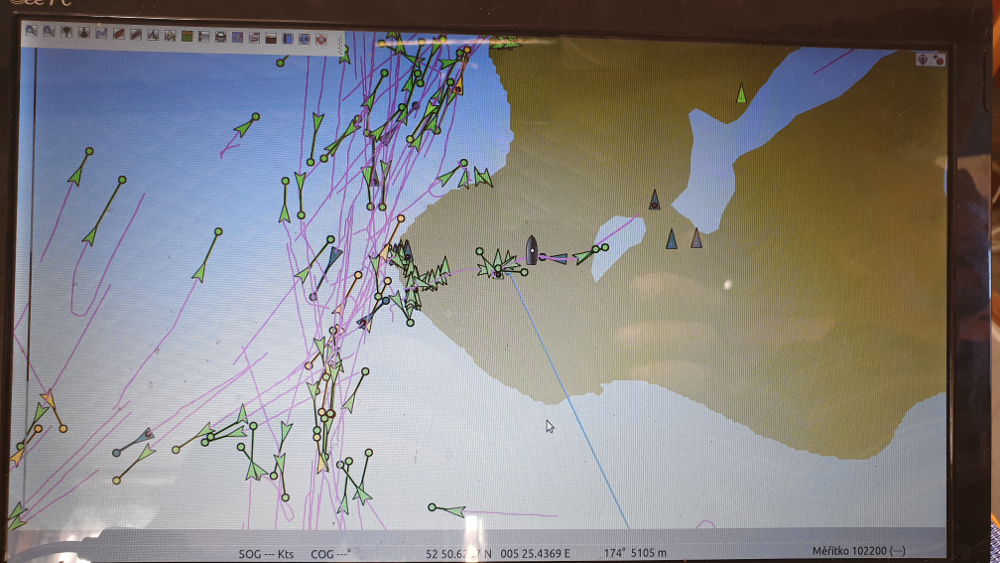Select the grey own-ship marker on chart
This screenshot has height=563, width=1000.
(x=532, y=249)
